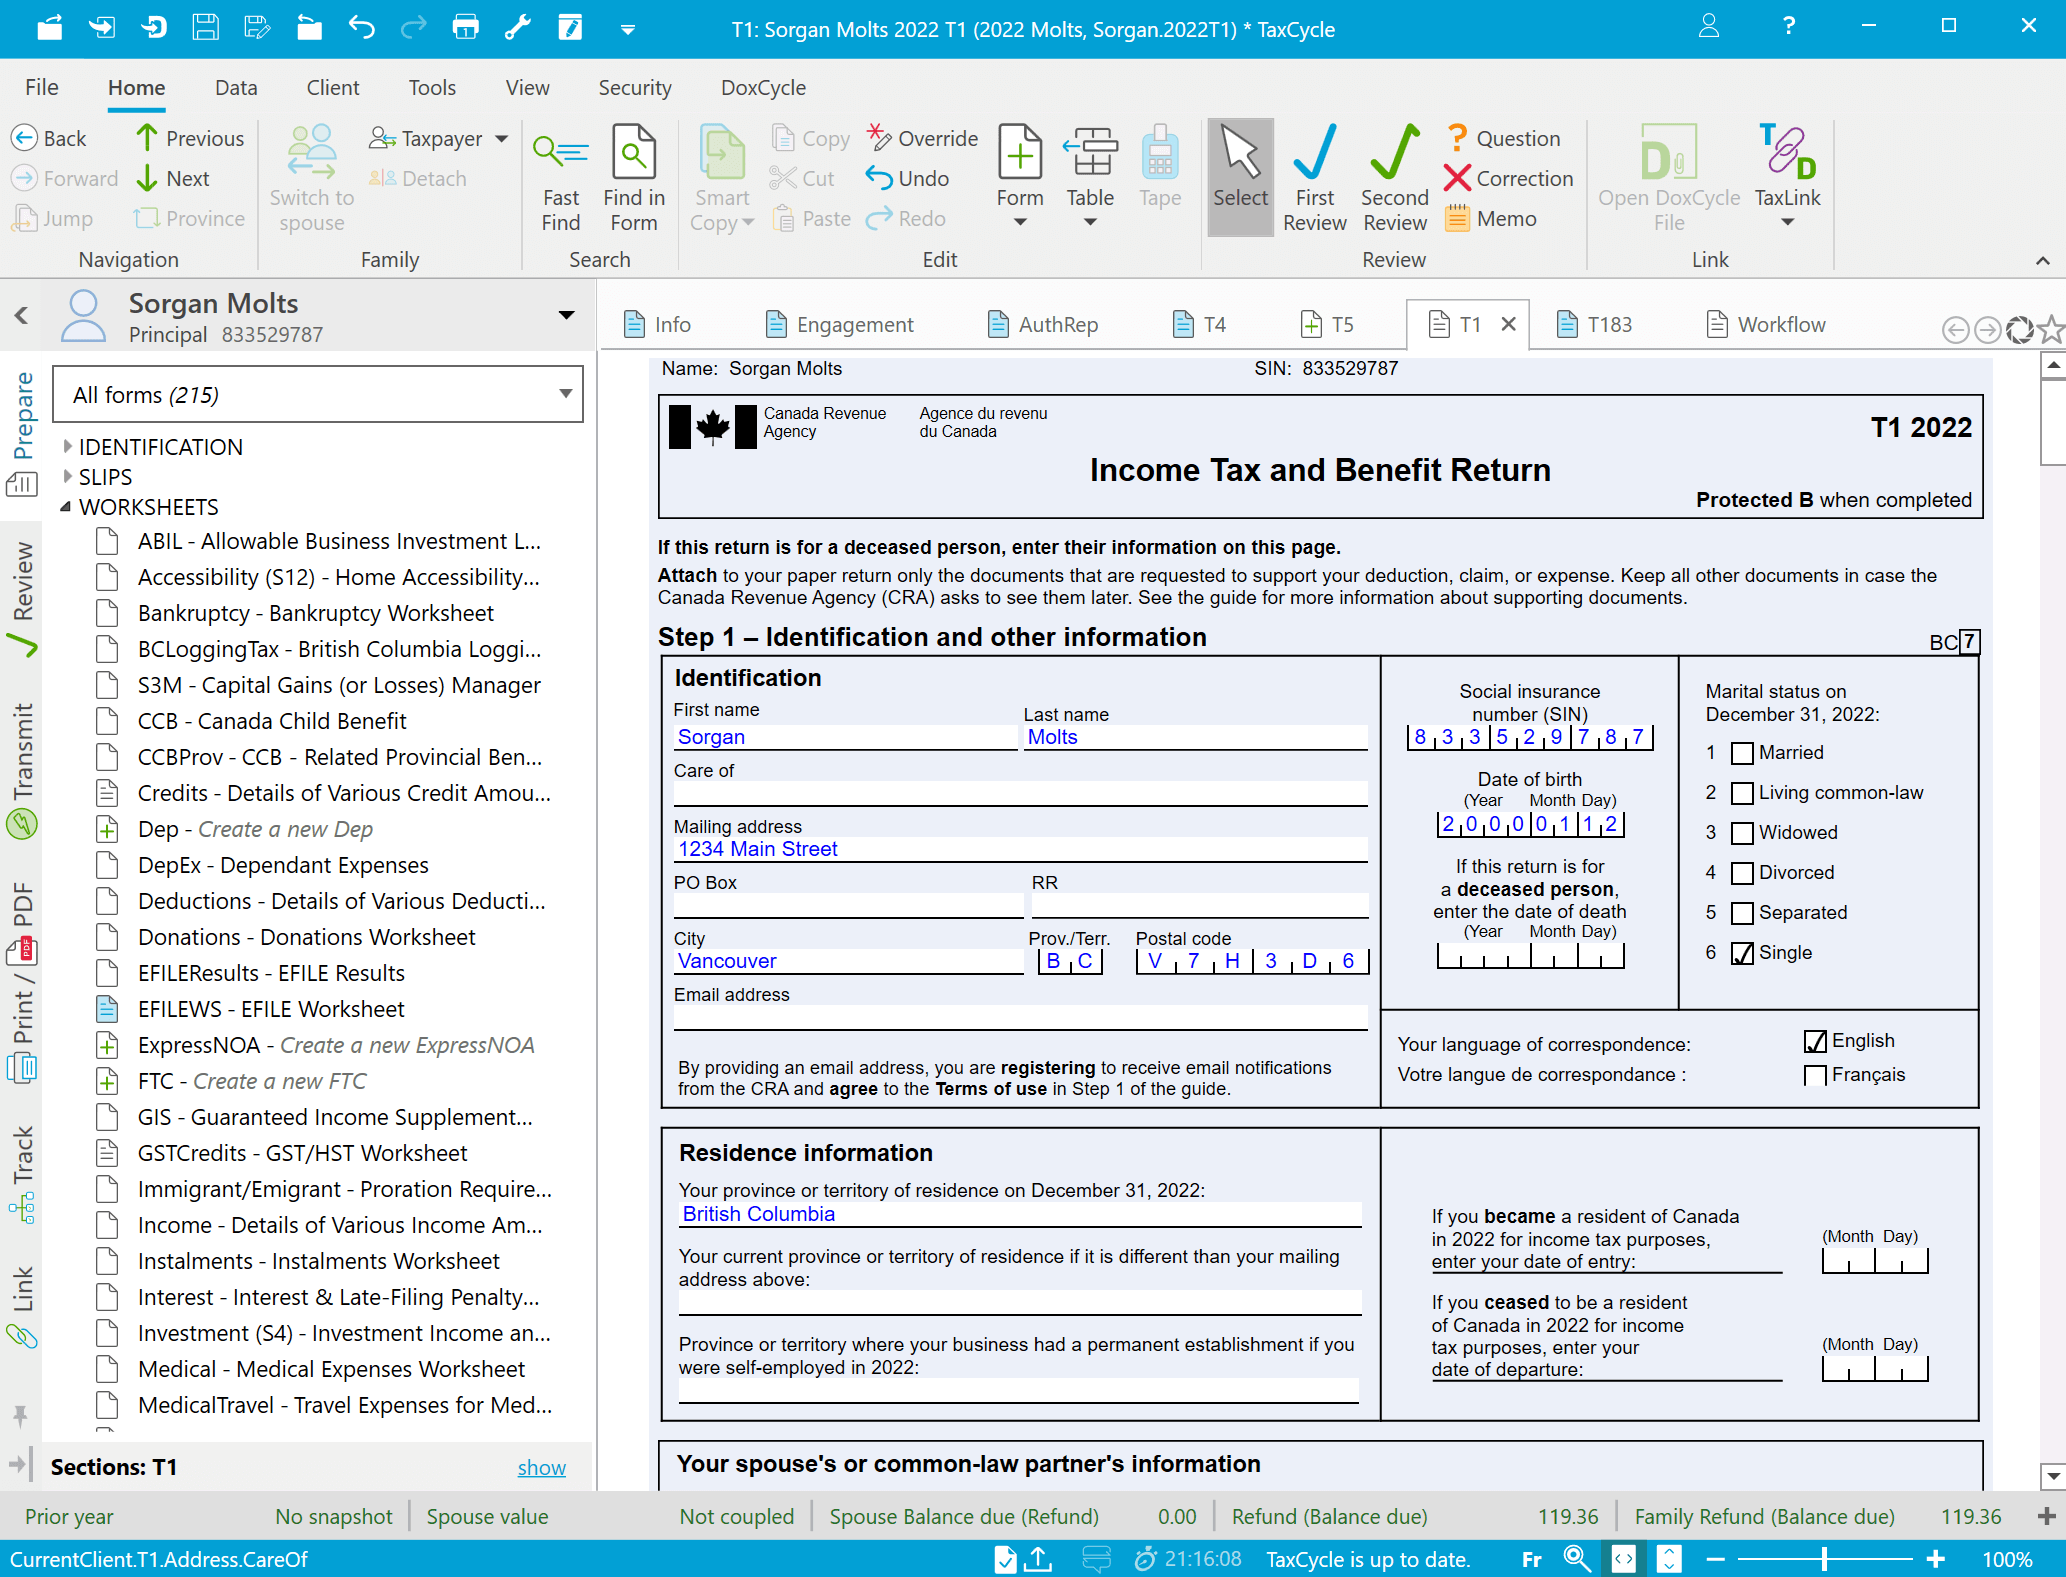
Task: Click the show link beside Sections: T1
Action: (x=541, y=1467)
